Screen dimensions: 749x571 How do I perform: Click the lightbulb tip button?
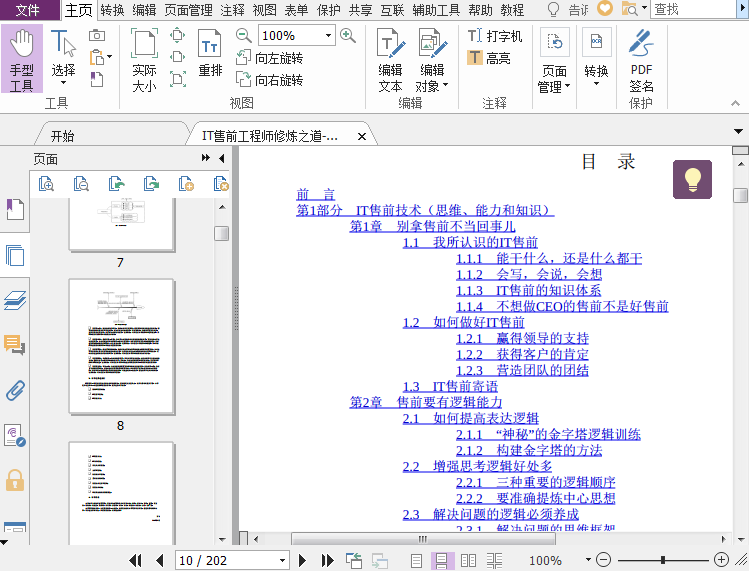692,179
